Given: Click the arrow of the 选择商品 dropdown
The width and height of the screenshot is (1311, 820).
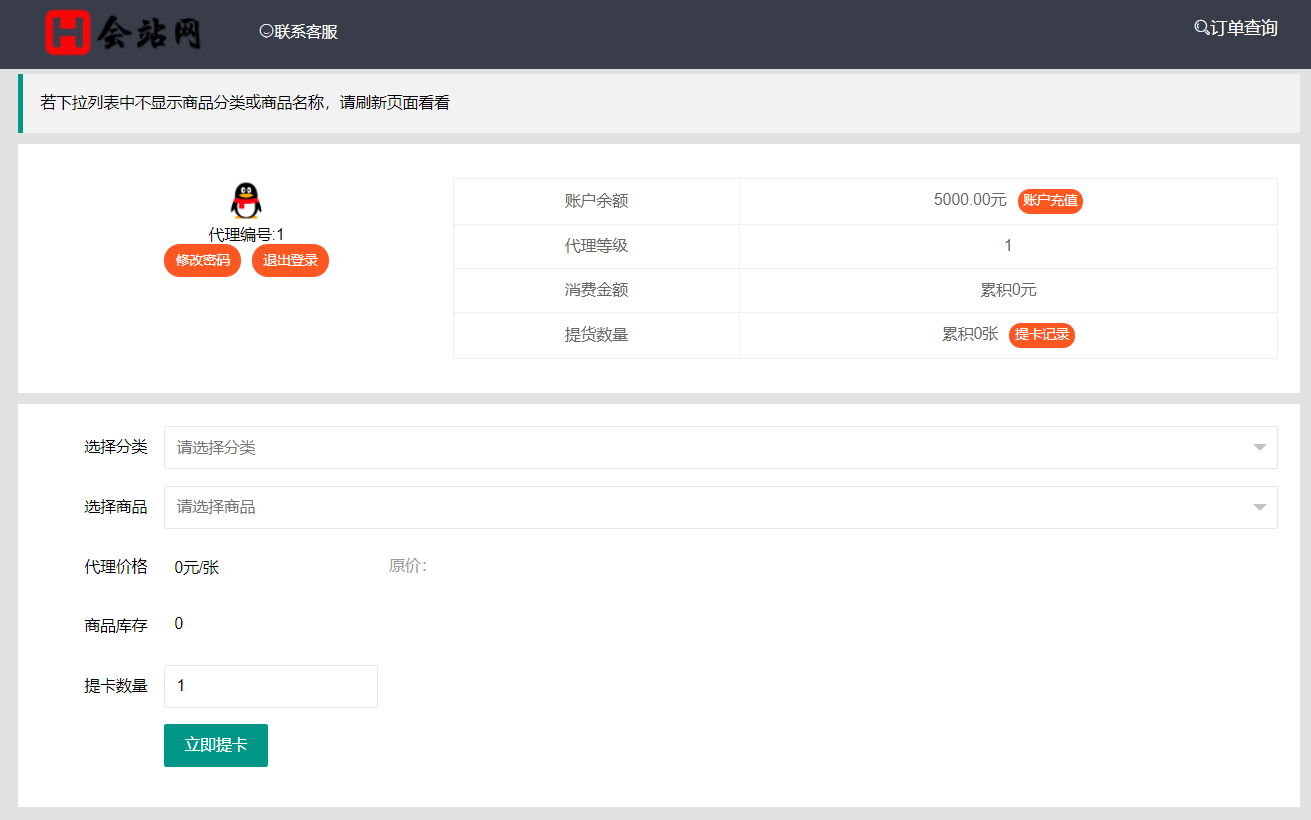Looking at the screenshot, I should [x=1260, y=508].
